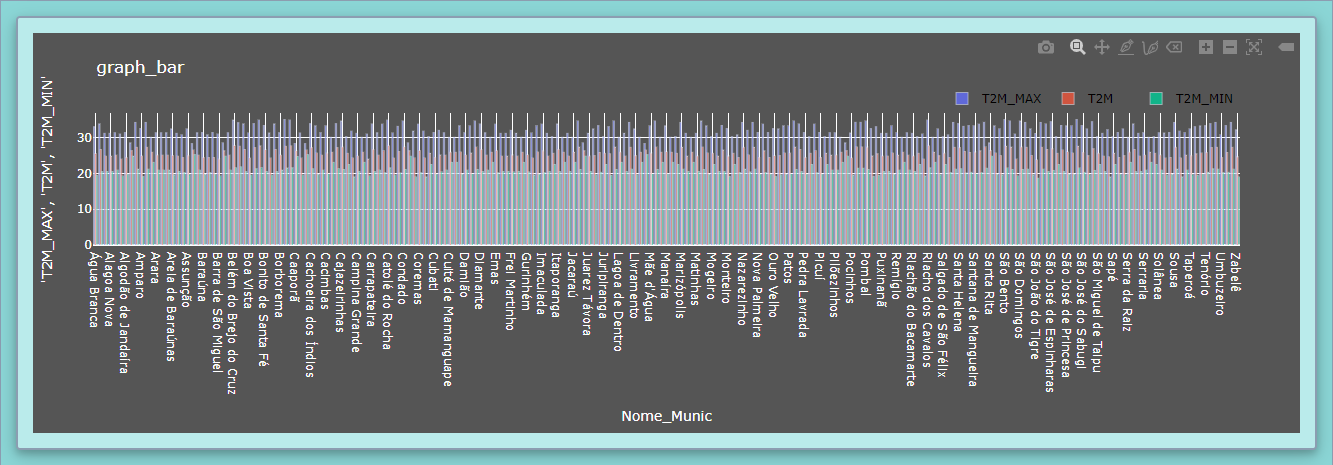This screenshot has height=465, width=1333.
Task: Toggle T2M_MIN trace visibility in legend
Action: [1203, 98]
